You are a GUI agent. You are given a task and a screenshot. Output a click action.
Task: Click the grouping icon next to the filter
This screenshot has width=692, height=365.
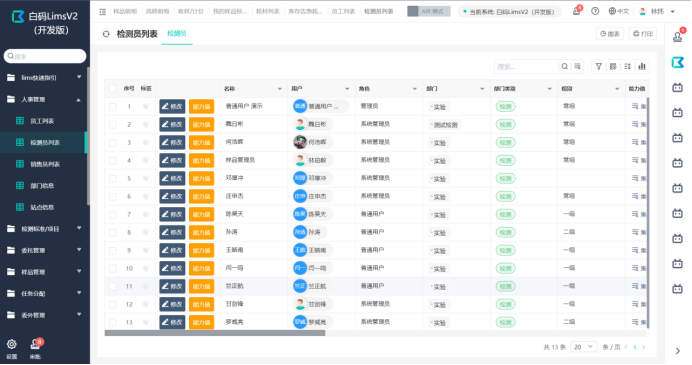click(613, 67)
